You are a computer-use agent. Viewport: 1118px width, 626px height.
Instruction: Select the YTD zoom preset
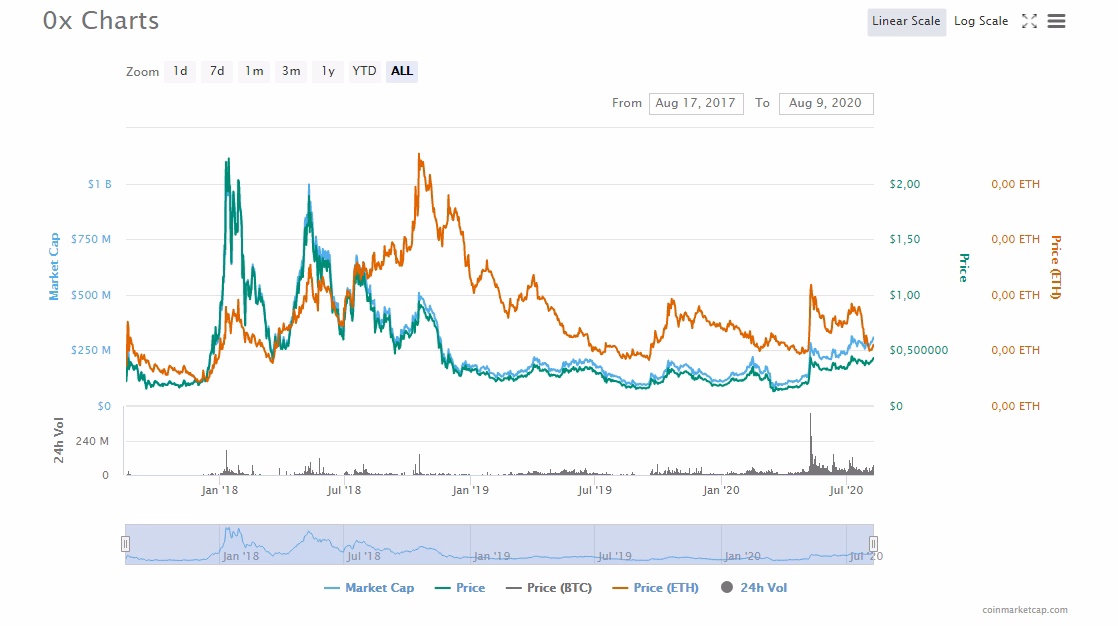point(364,71)
